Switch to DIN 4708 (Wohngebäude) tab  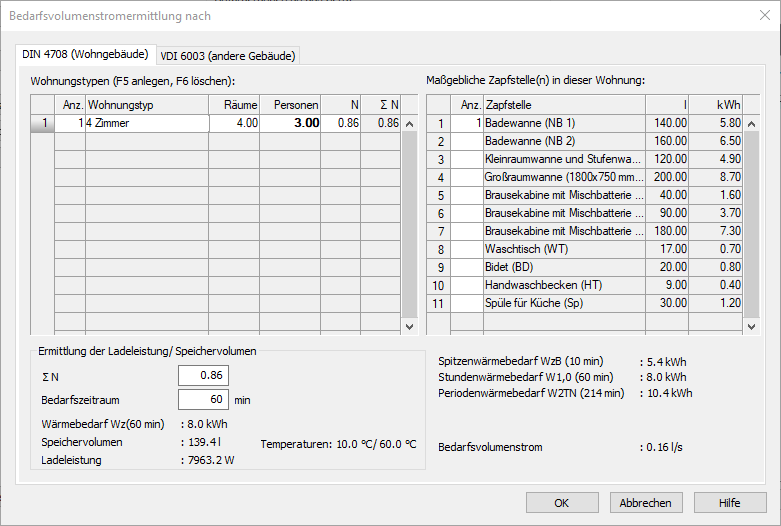click(86, 54)
